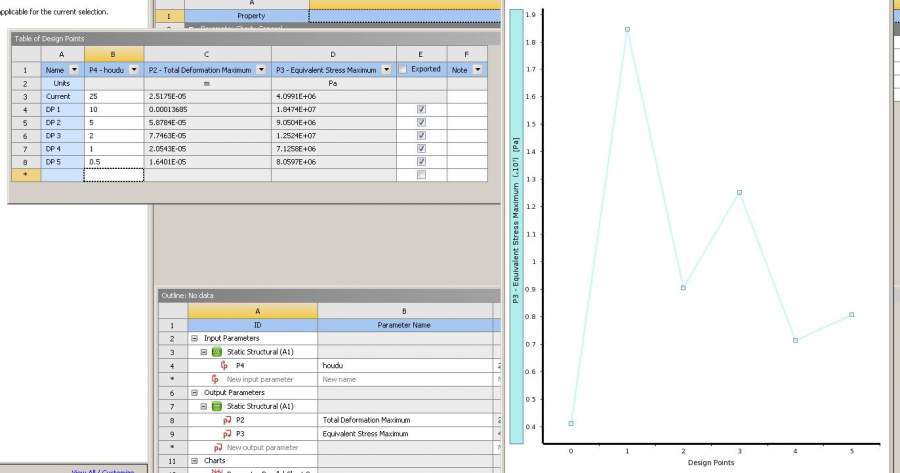Click the P3 output parameter icon
Viewport: 900px width, 473px height.
pyautogui.click(x=227, y=434)
